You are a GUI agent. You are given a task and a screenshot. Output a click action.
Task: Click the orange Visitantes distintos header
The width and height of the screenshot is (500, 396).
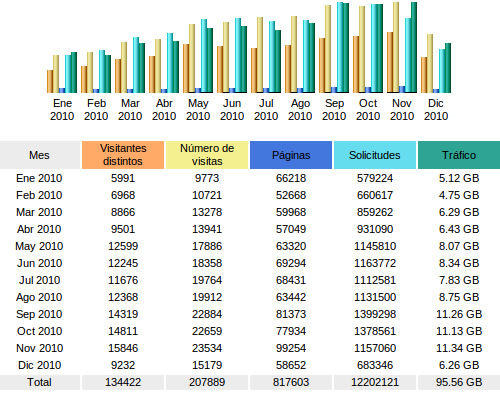point(123,155)
